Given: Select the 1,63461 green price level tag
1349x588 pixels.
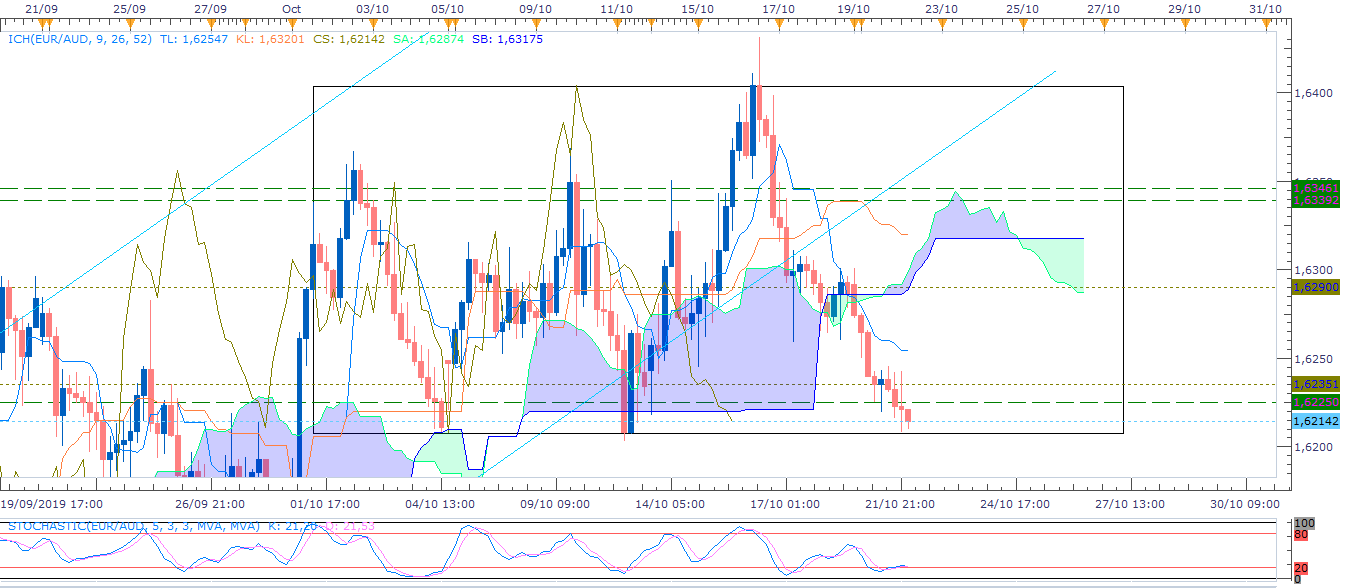Looking at the screenshot, I should click(x=1315, y=187).
